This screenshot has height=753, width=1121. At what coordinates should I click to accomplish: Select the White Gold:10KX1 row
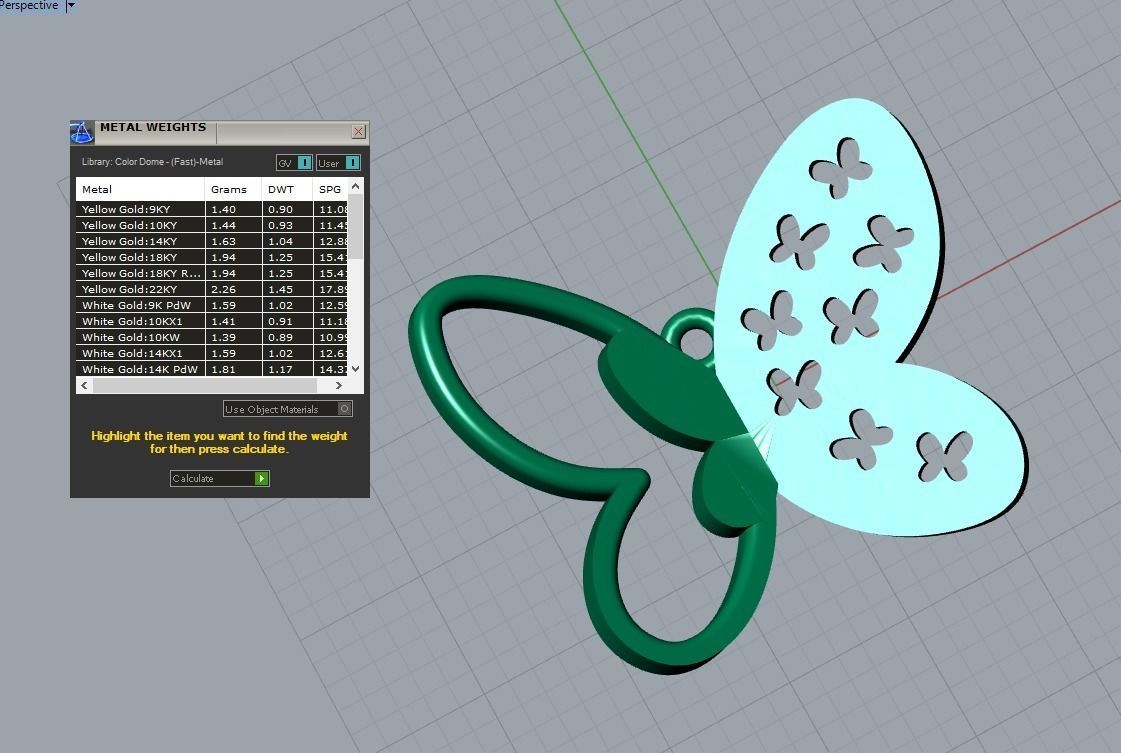coord(212,321)
